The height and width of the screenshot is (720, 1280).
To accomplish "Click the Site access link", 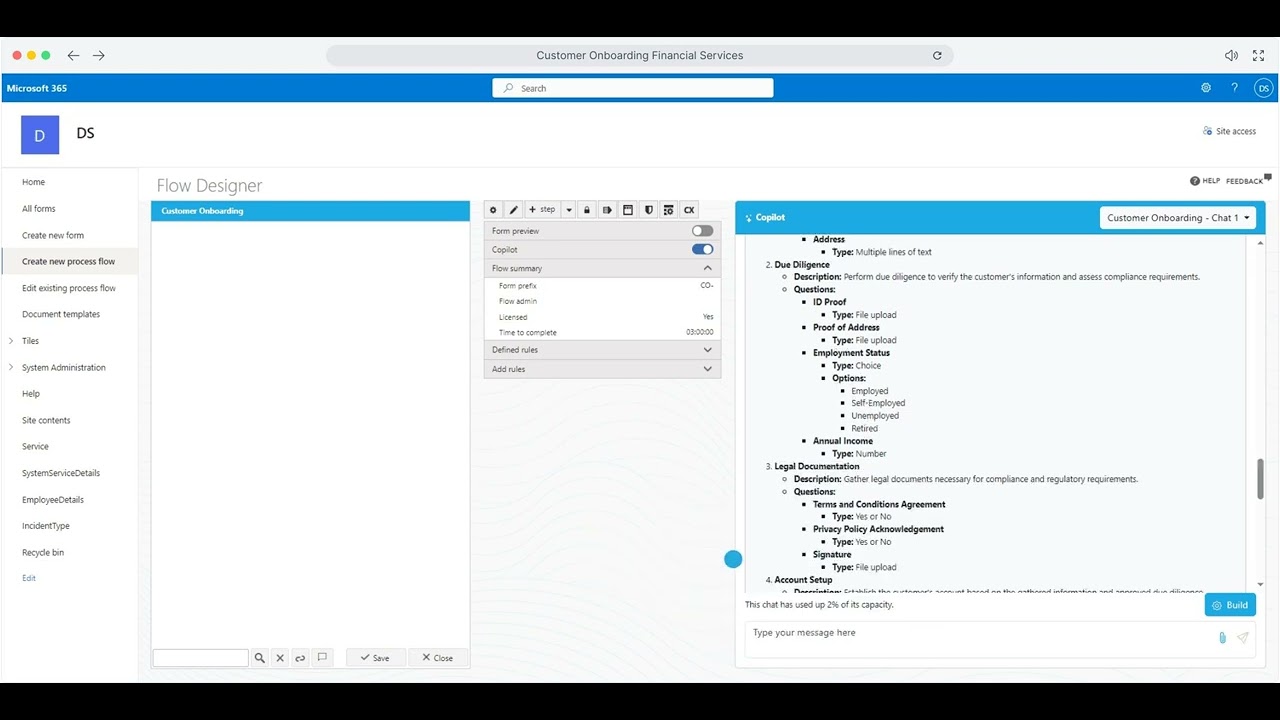I will tap(1229, 131).
